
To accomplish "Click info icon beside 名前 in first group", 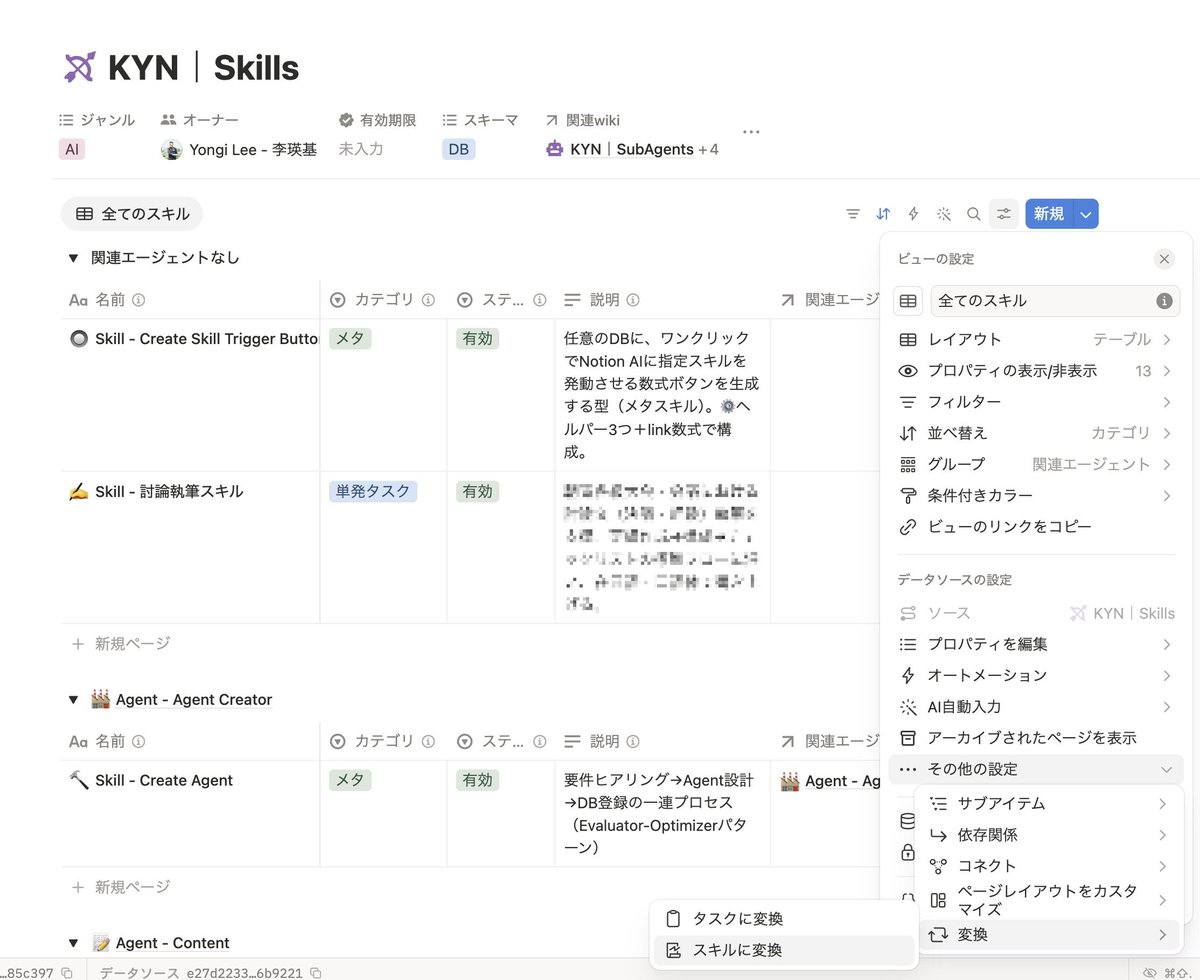I will [x=139, y=300].
